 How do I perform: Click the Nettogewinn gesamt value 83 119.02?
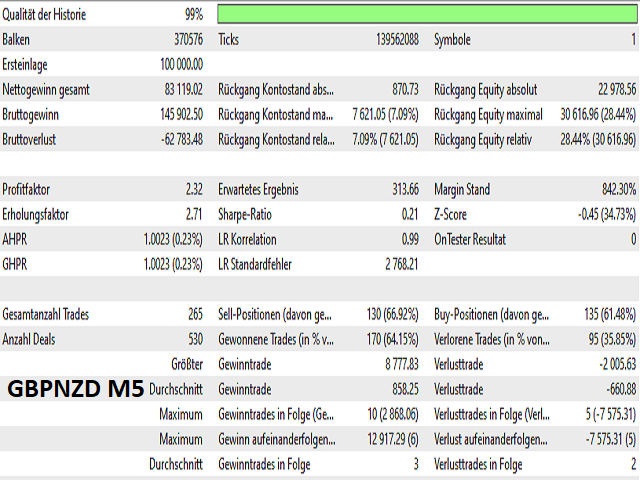(184, 89)
